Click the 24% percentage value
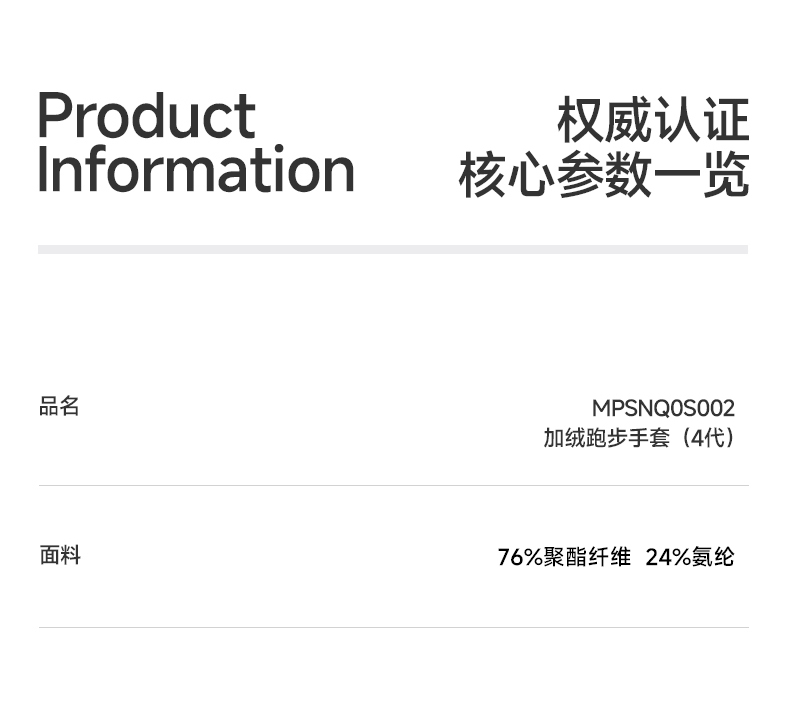Image resolution: width=790 pixels, height=705 pixels. click(668, 557)
